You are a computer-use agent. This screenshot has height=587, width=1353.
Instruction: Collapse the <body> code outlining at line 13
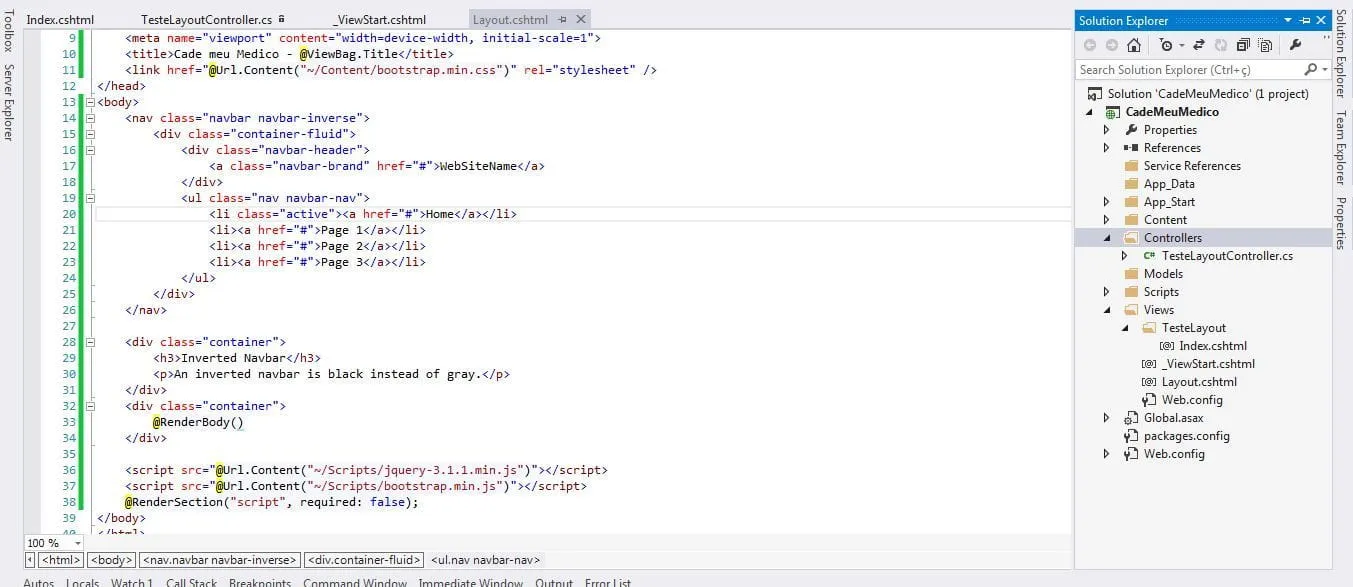click(x=90, y=102)
